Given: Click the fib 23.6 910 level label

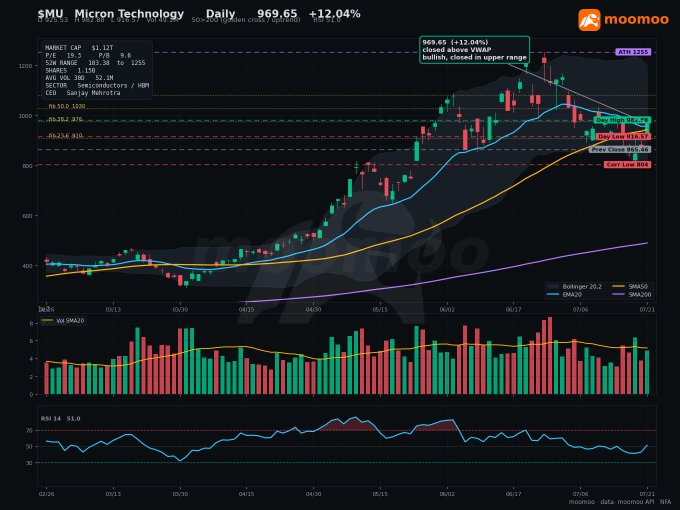Looking at the screenshot, I should point(65,136).
